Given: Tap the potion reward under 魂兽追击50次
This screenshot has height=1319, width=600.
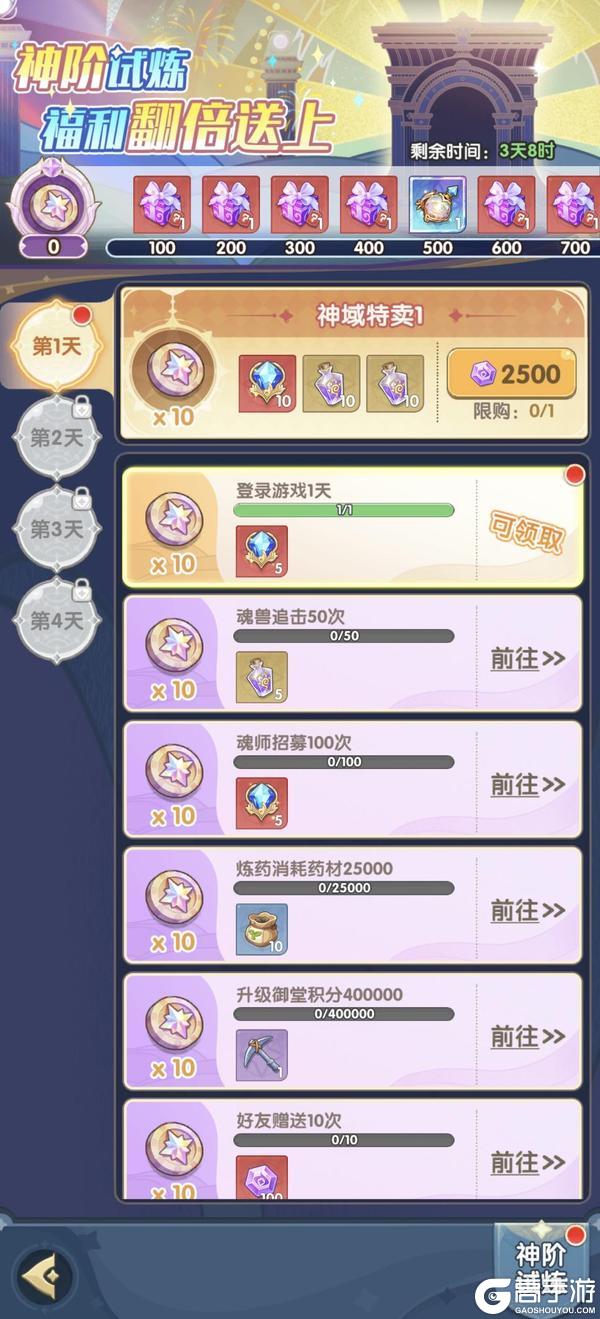Looking at the screenshot, I should point(262,677).
